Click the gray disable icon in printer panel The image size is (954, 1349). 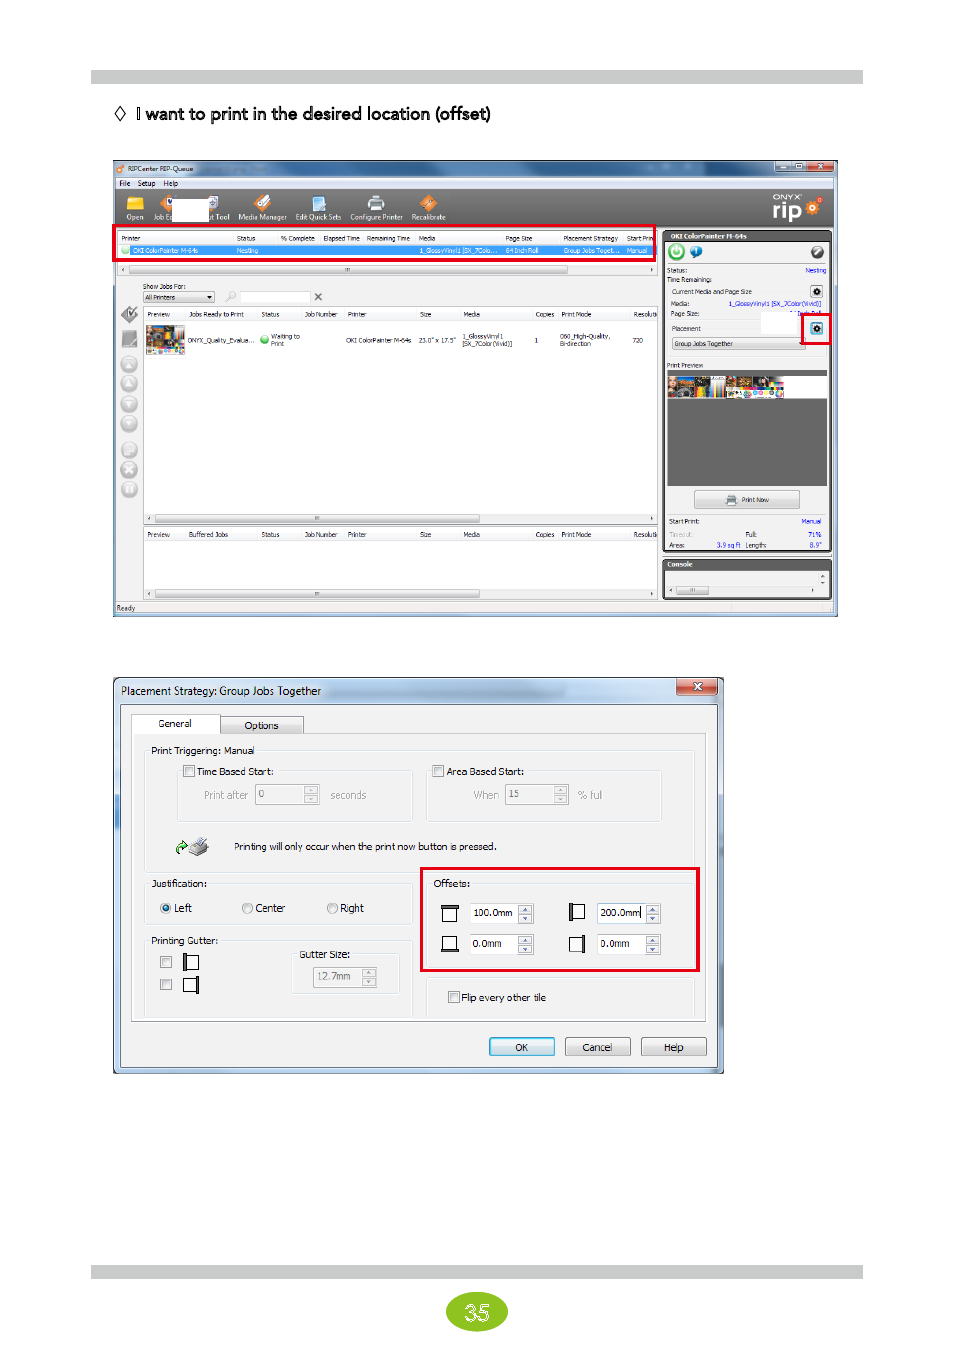point(817,252)
